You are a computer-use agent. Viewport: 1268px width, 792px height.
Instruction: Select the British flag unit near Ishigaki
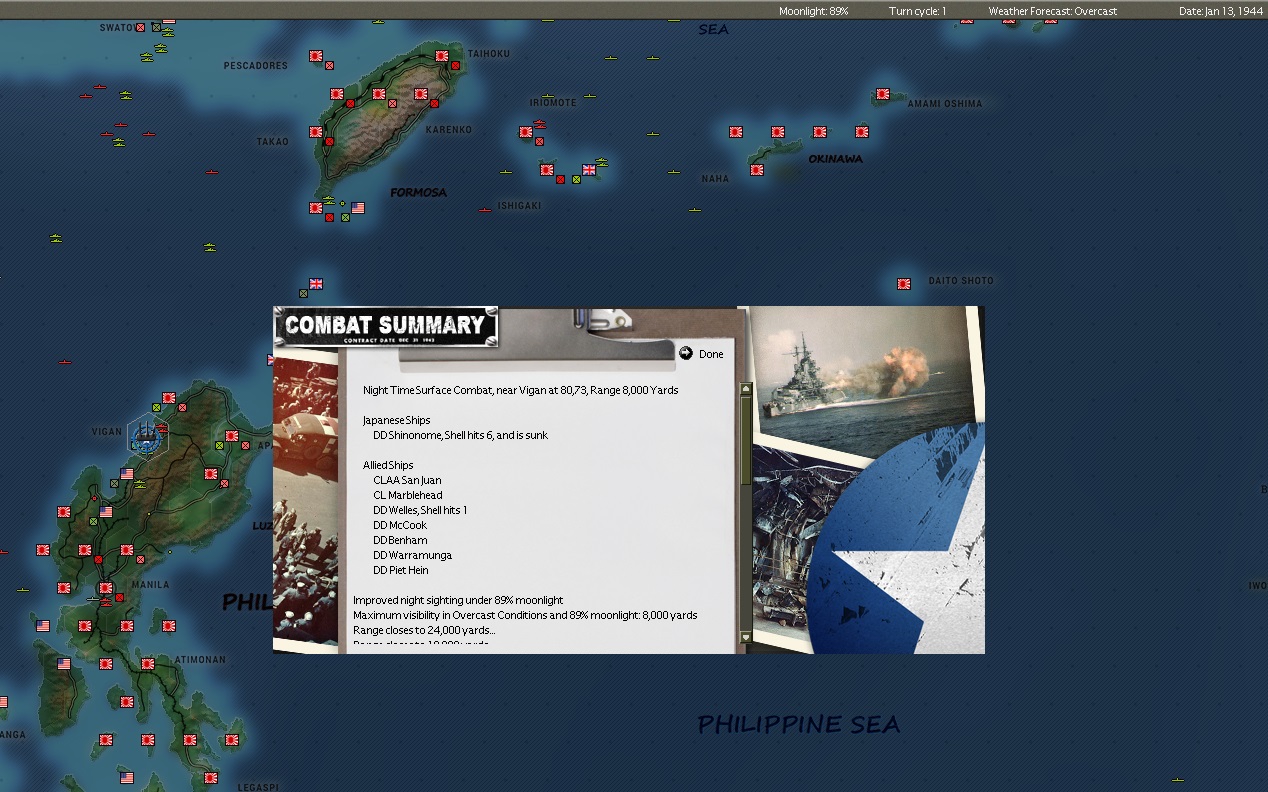click(x=588, y=170)
